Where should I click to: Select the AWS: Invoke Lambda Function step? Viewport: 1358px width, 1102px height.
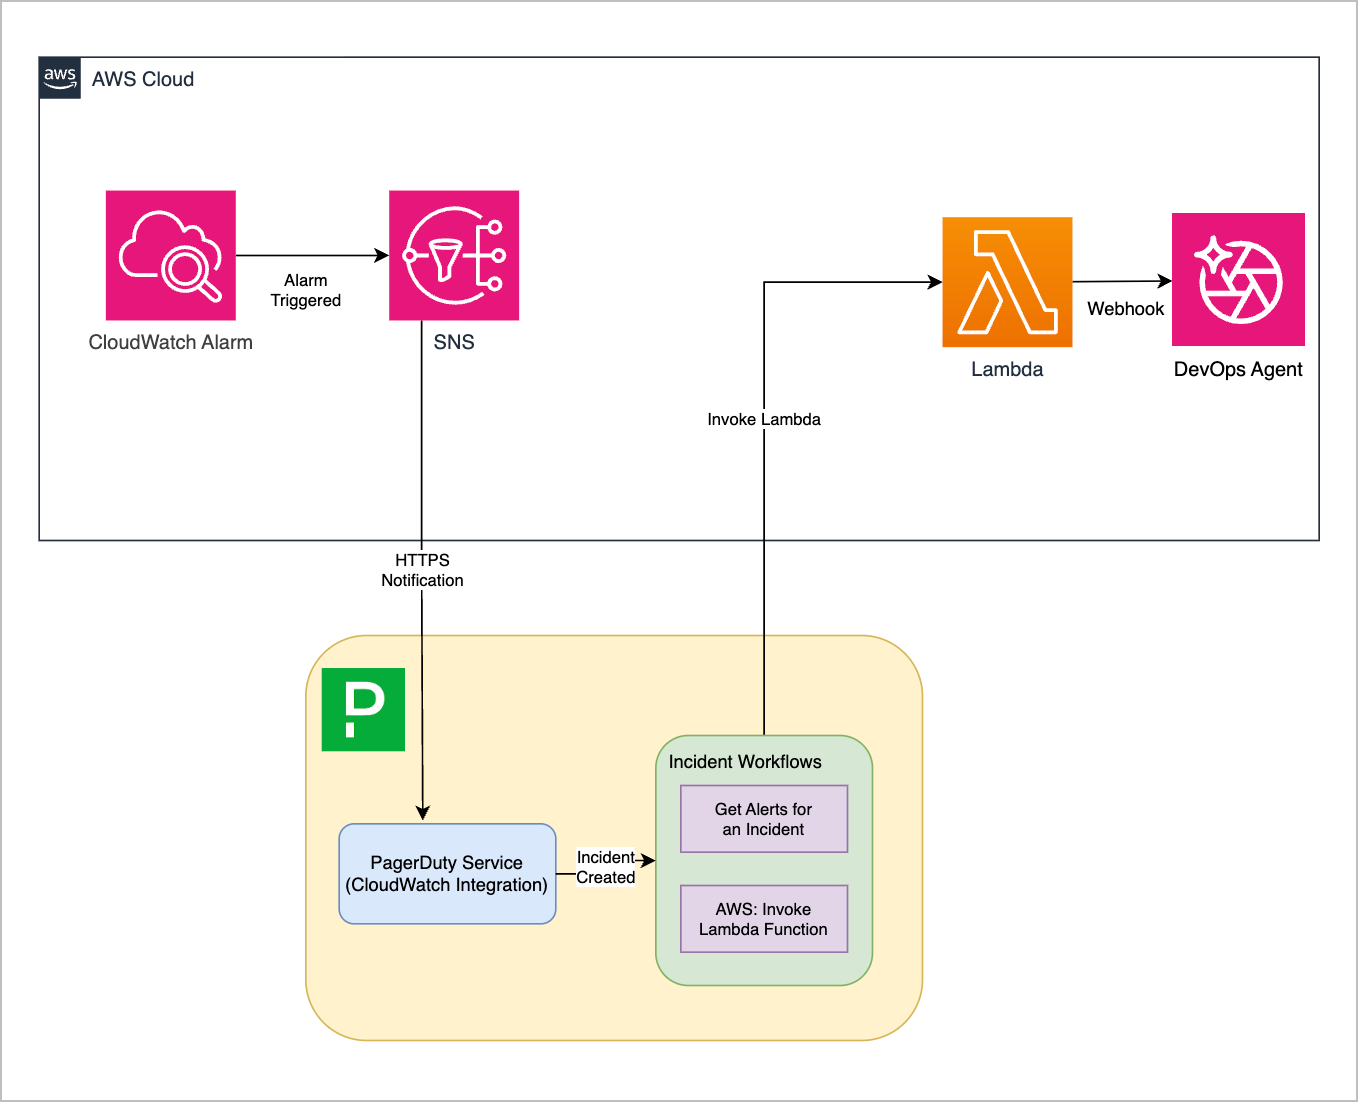tap(764, 919)
